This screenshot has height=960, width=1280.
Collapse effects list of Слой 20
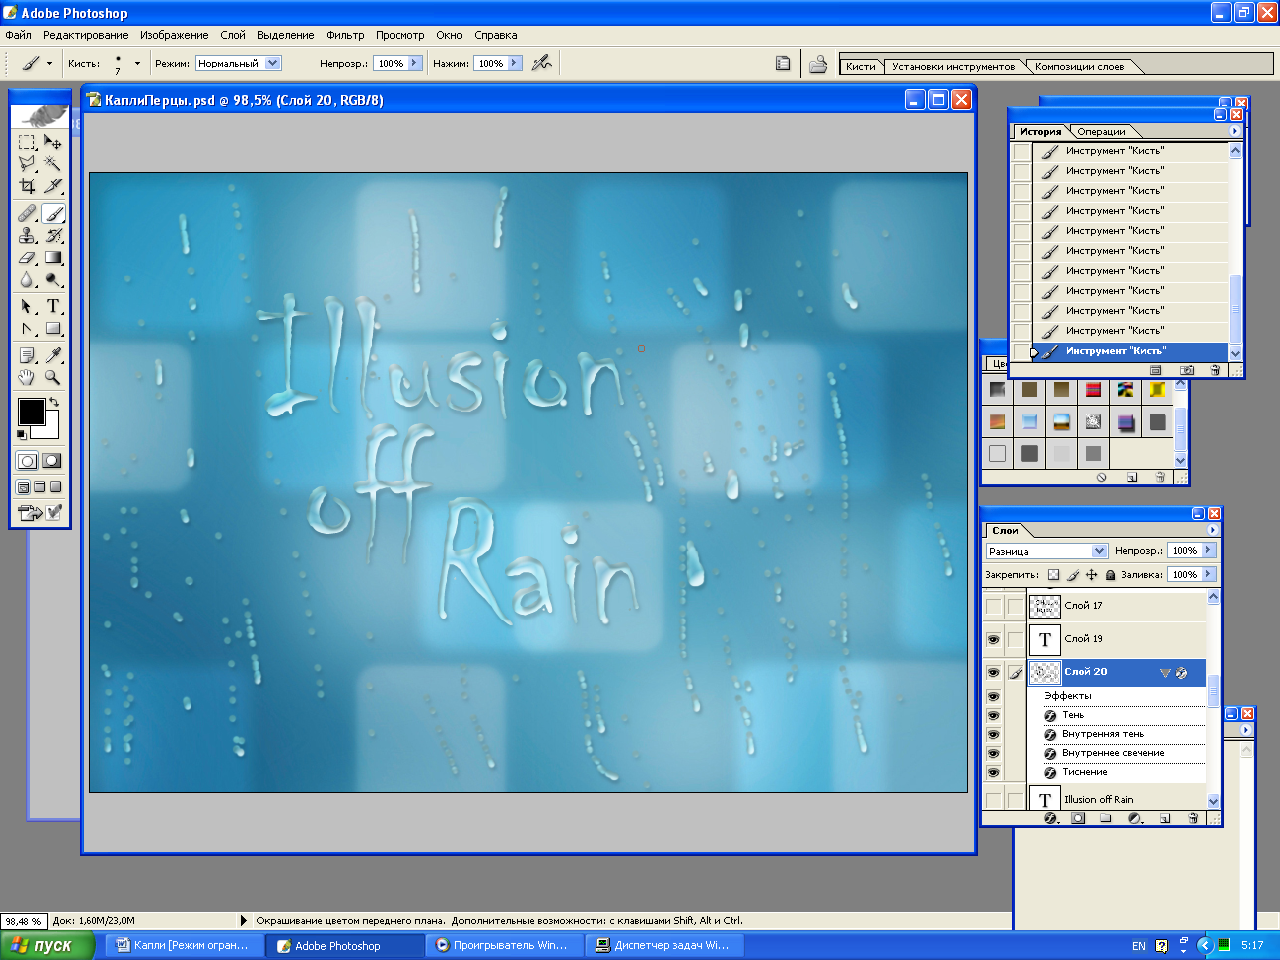[1165, 673]
